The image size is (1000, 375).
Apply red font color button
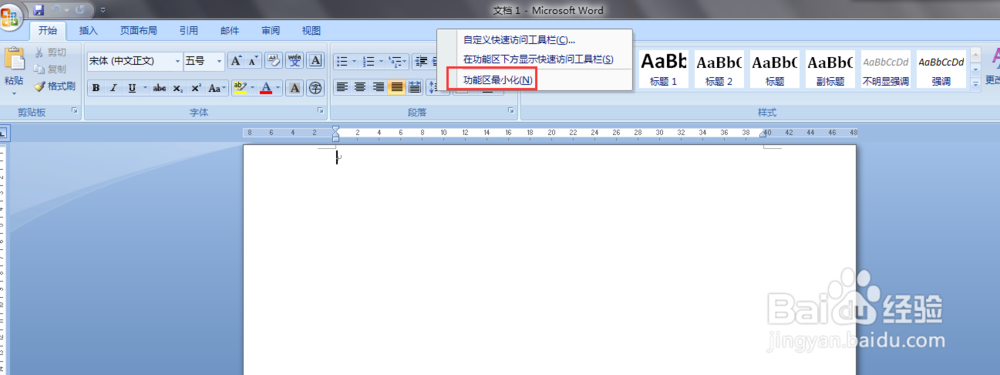pos(266,88)
